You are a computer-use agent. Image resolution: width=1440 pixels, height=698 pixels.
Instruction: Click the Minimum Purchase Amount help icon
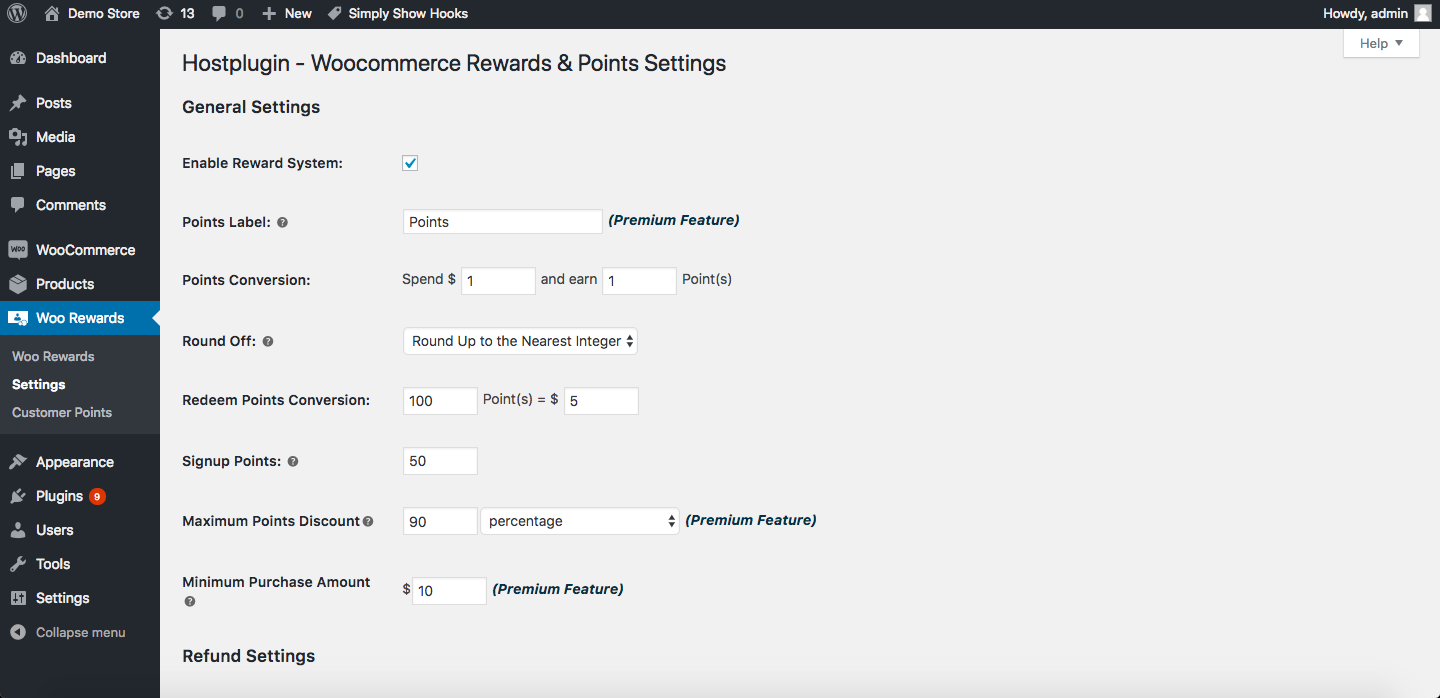[190, 602]
